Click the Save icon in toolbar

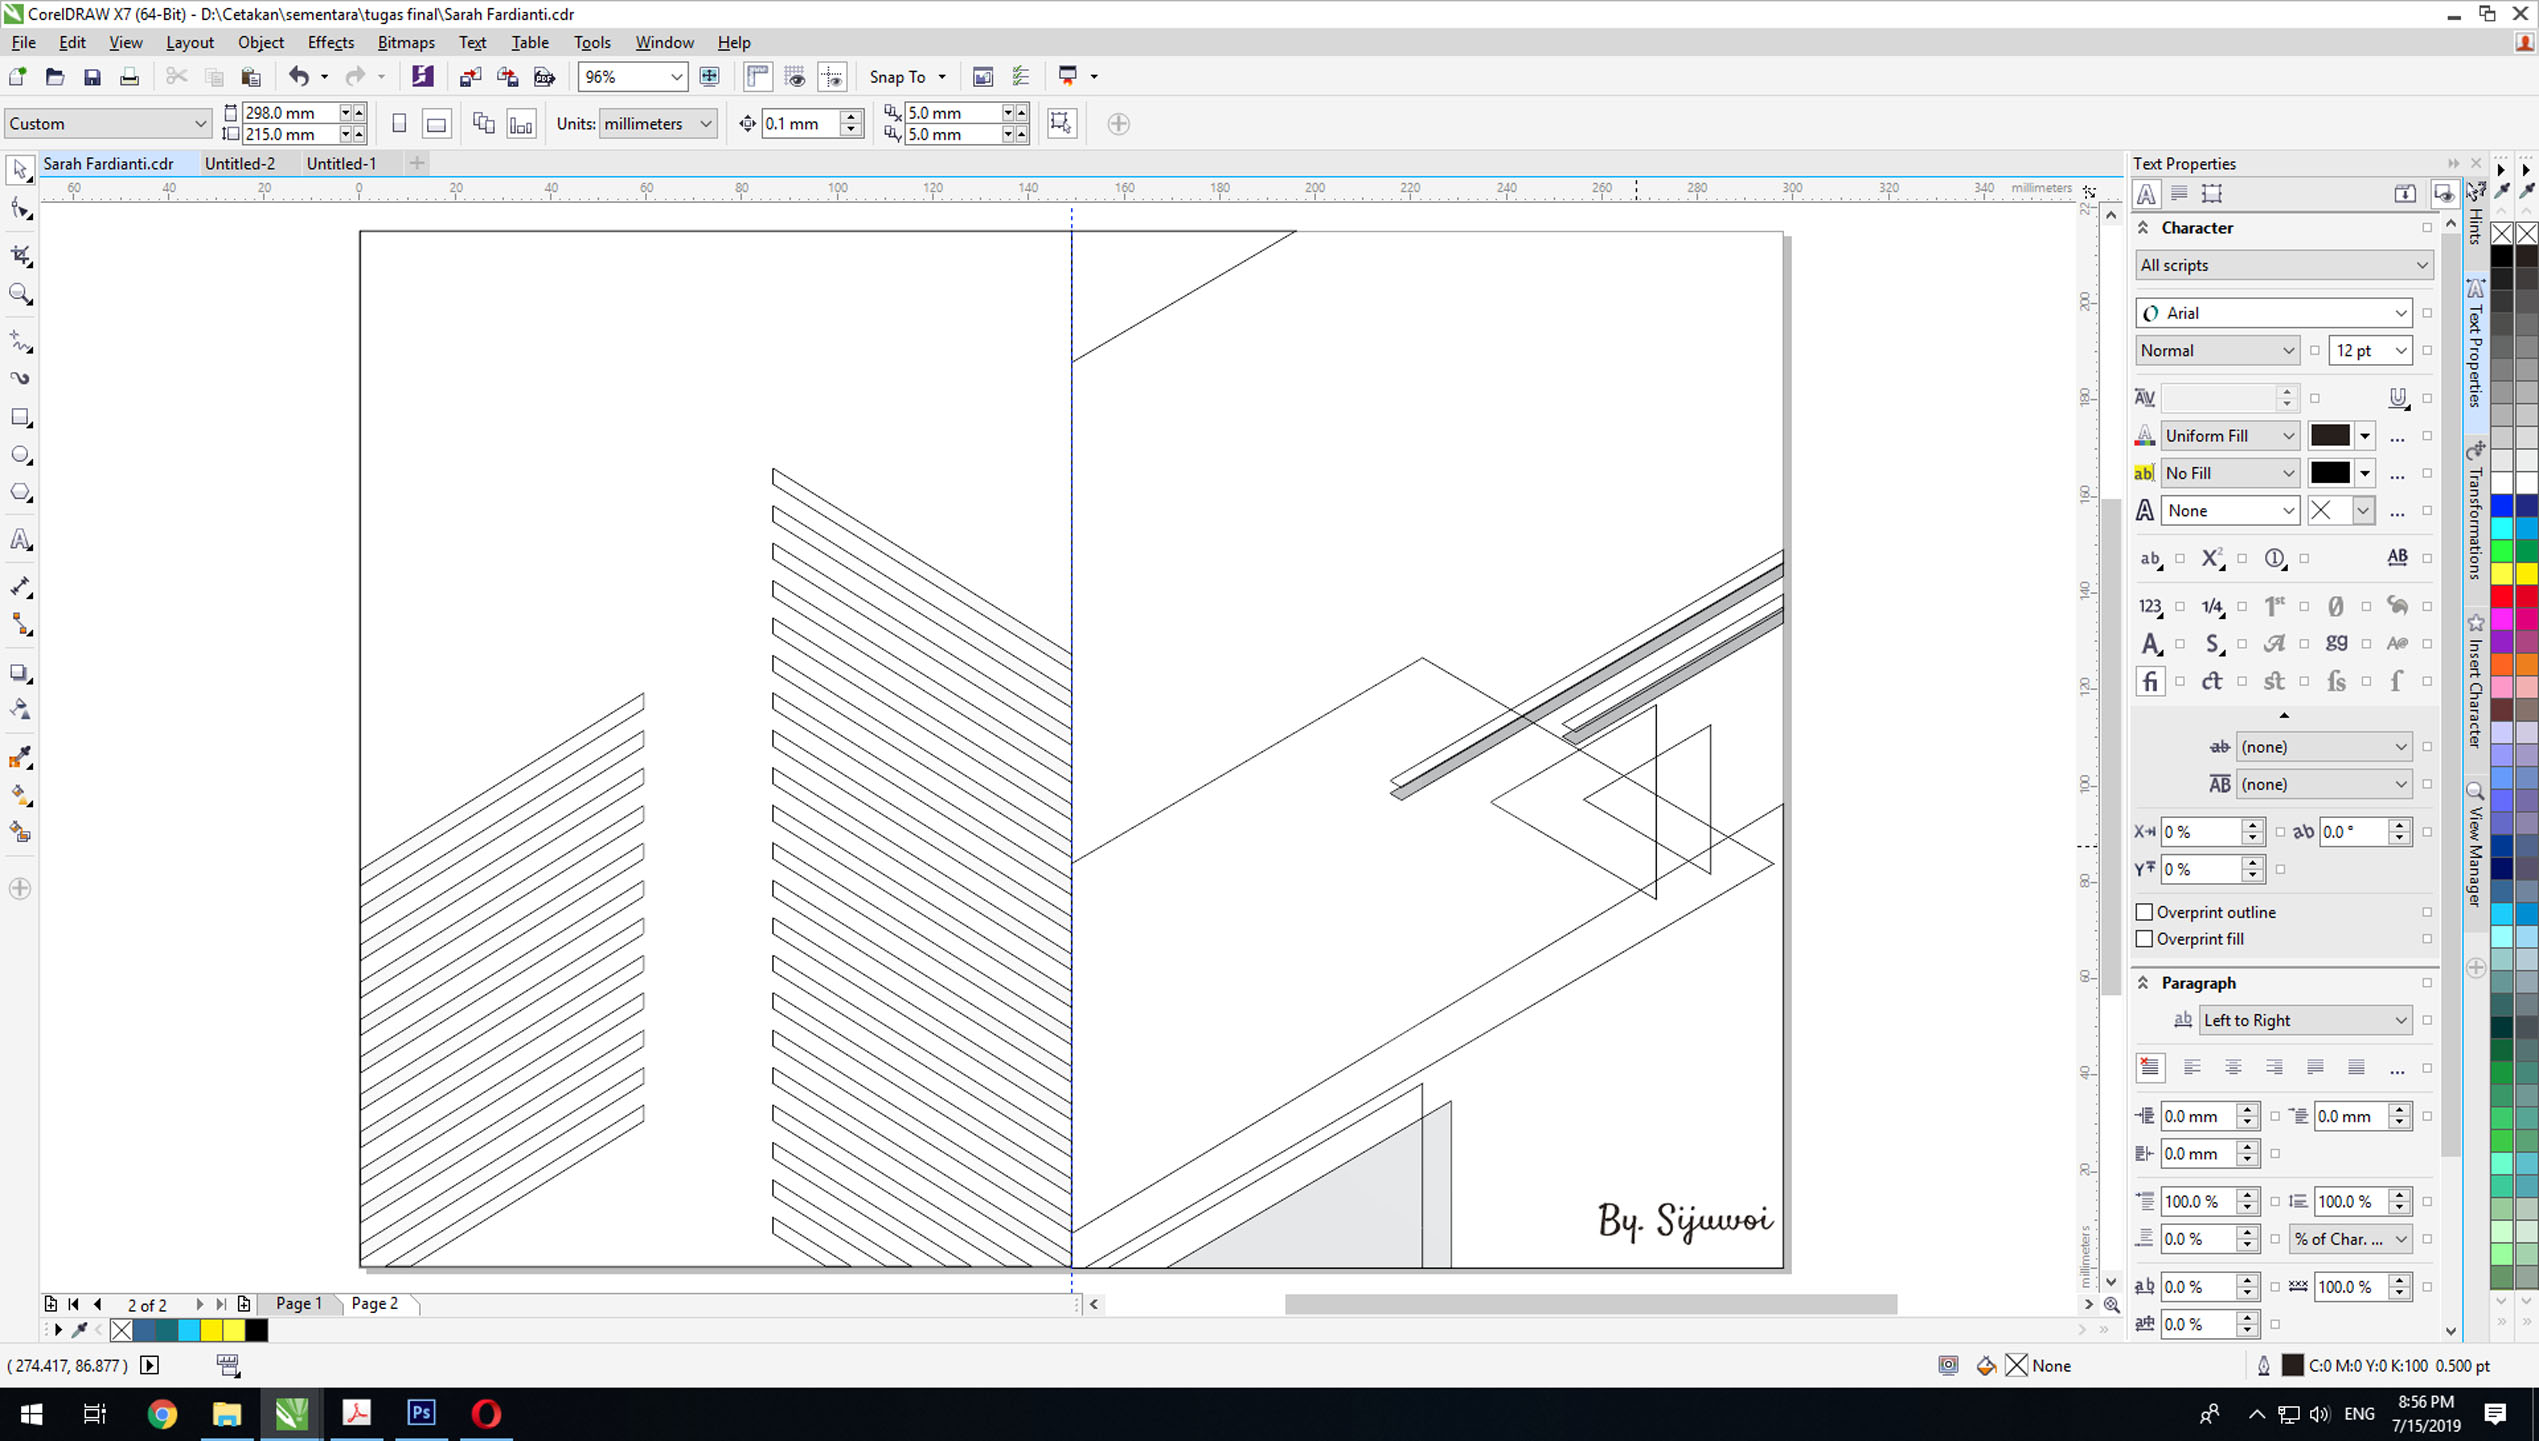pyautogui.click(x=92, y=77)
